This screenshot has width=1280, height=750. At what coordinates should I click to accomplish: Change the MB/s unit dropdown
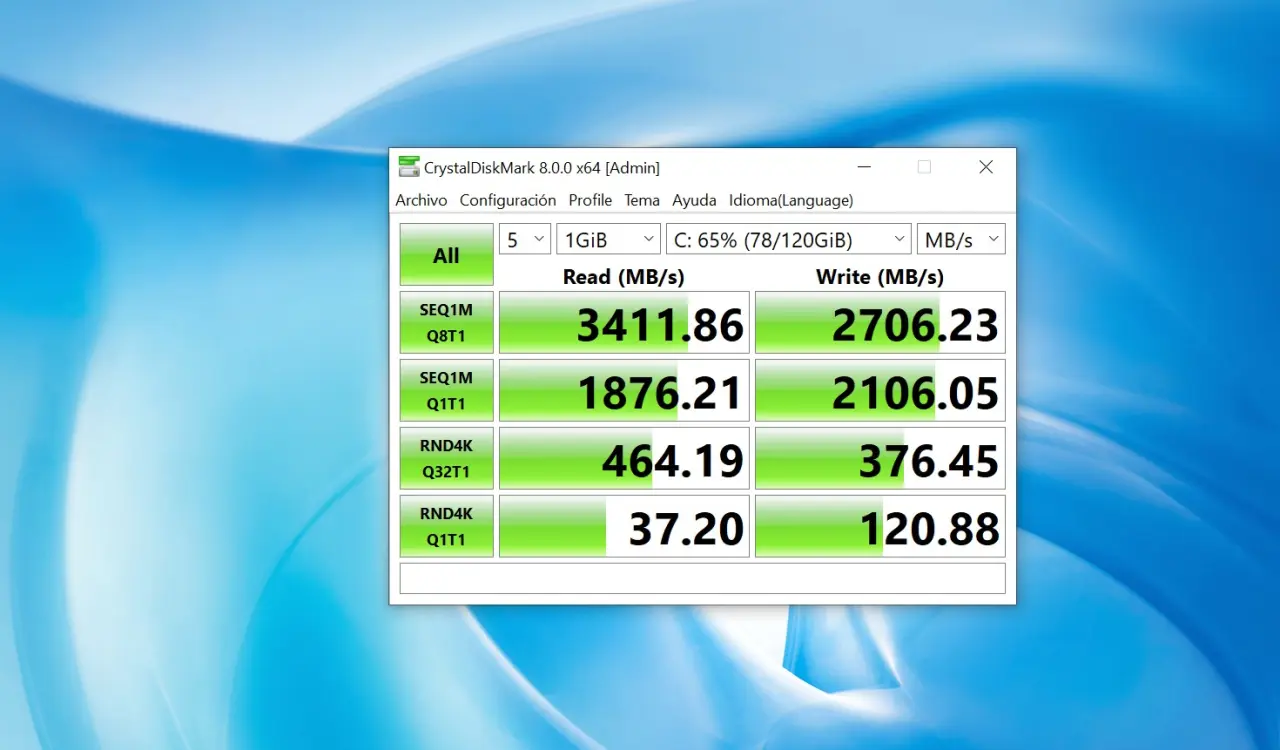(961, 240)
